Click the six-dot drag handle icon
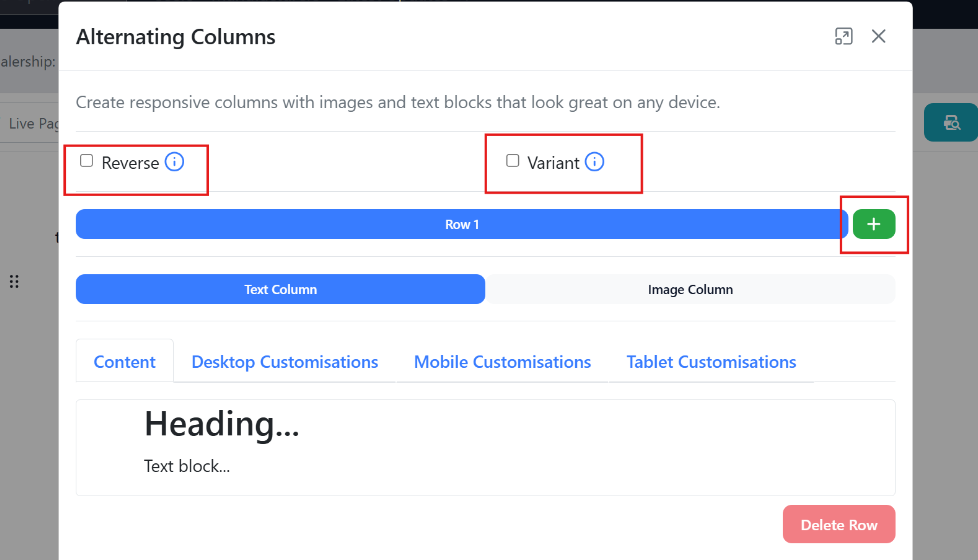Viewport: 978px width, 560px height. coord(14,282)
